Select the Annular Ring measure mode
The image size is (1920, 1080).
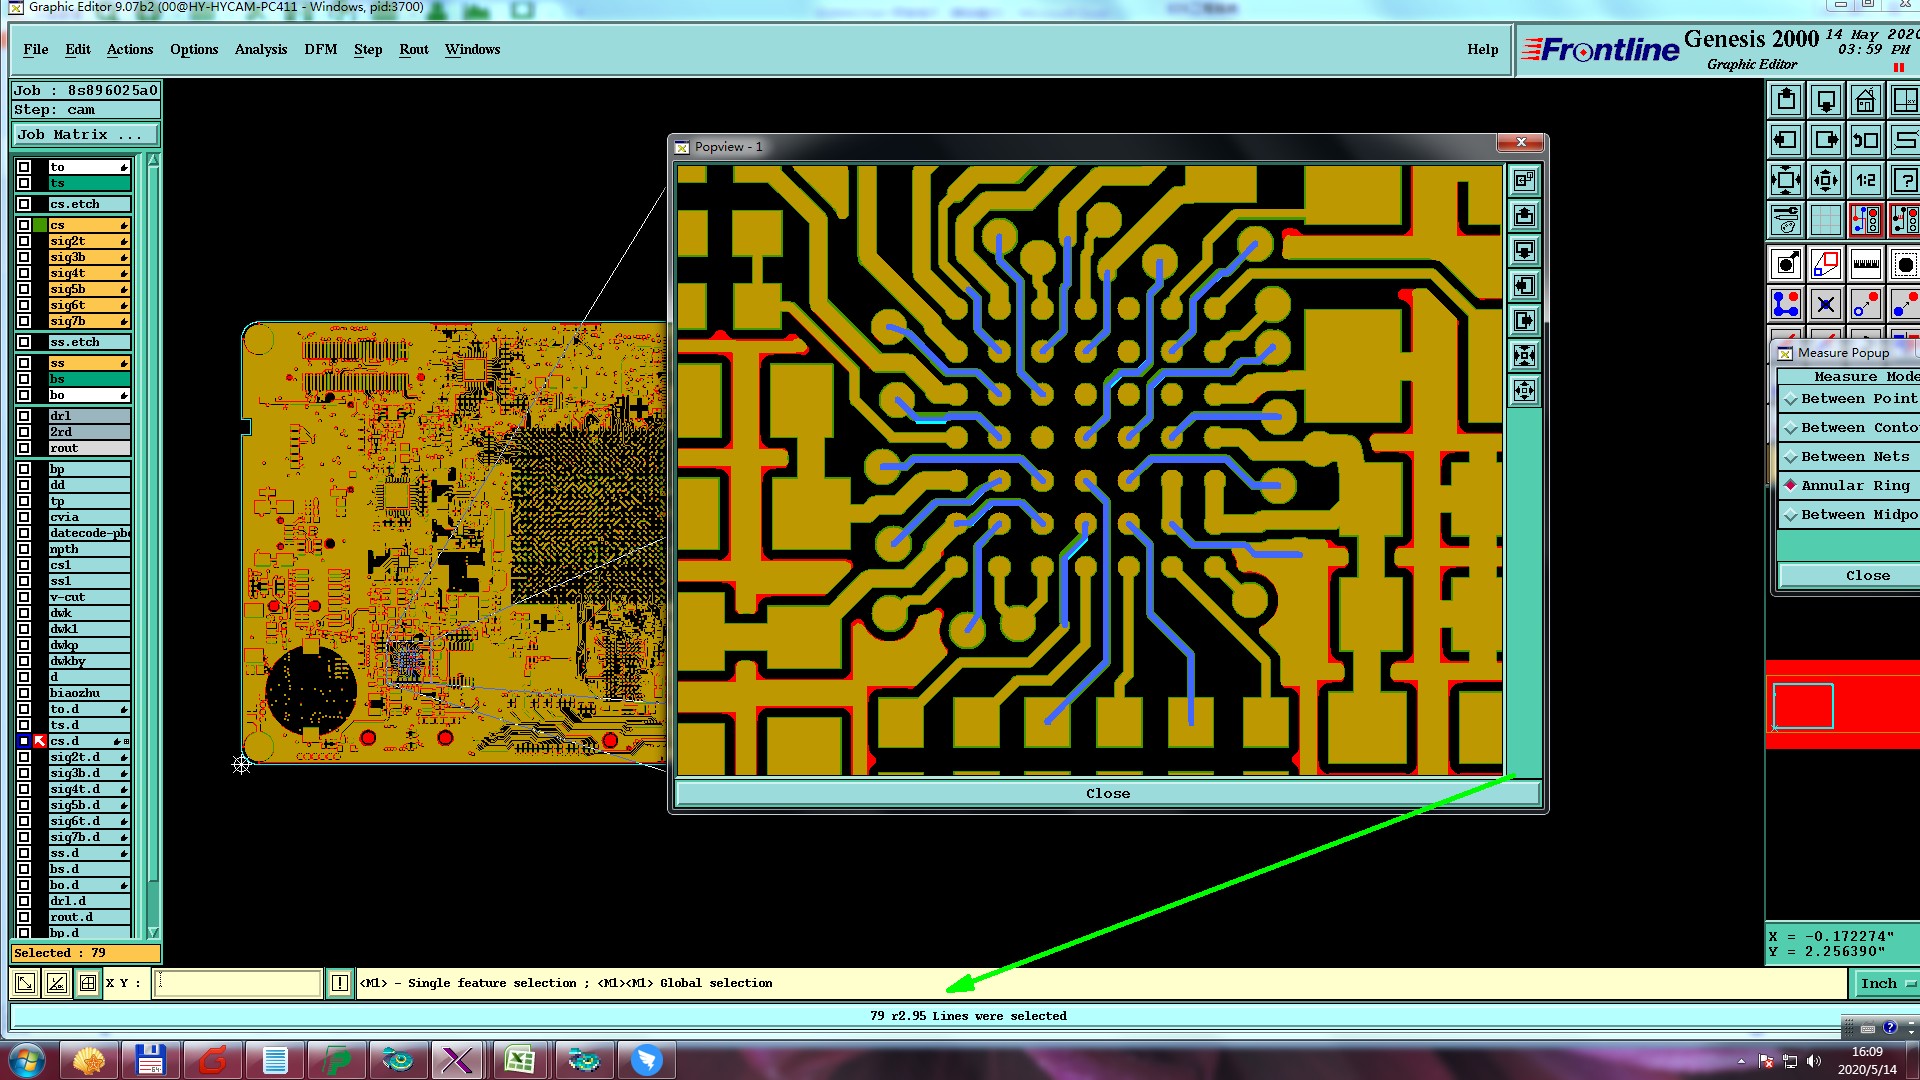coord(1854,486)
